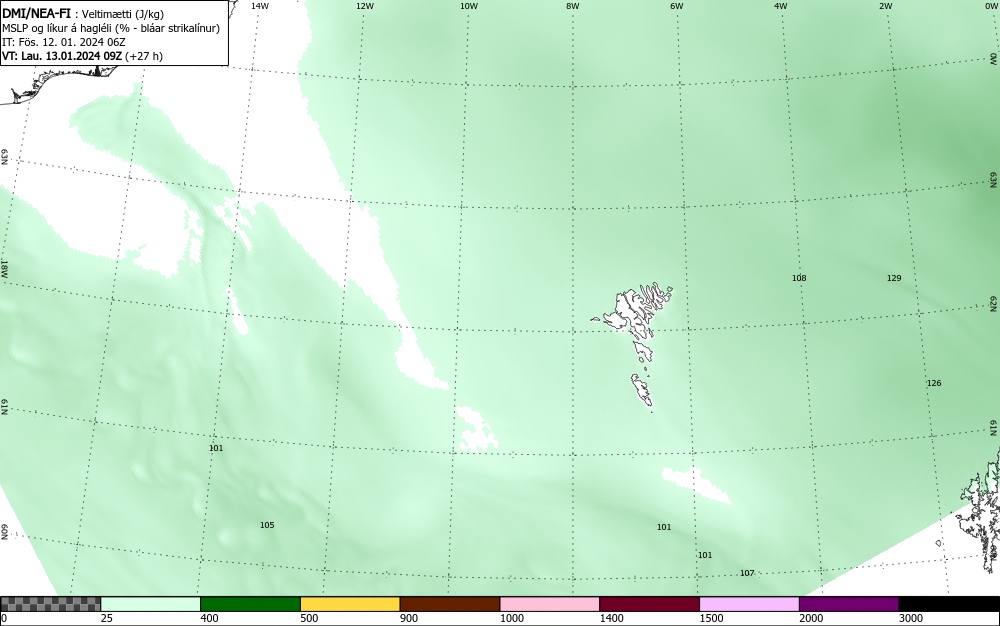Click the 12W longitude label
The width and height of the screenshot is (1000, 626).
pos(364,6)
